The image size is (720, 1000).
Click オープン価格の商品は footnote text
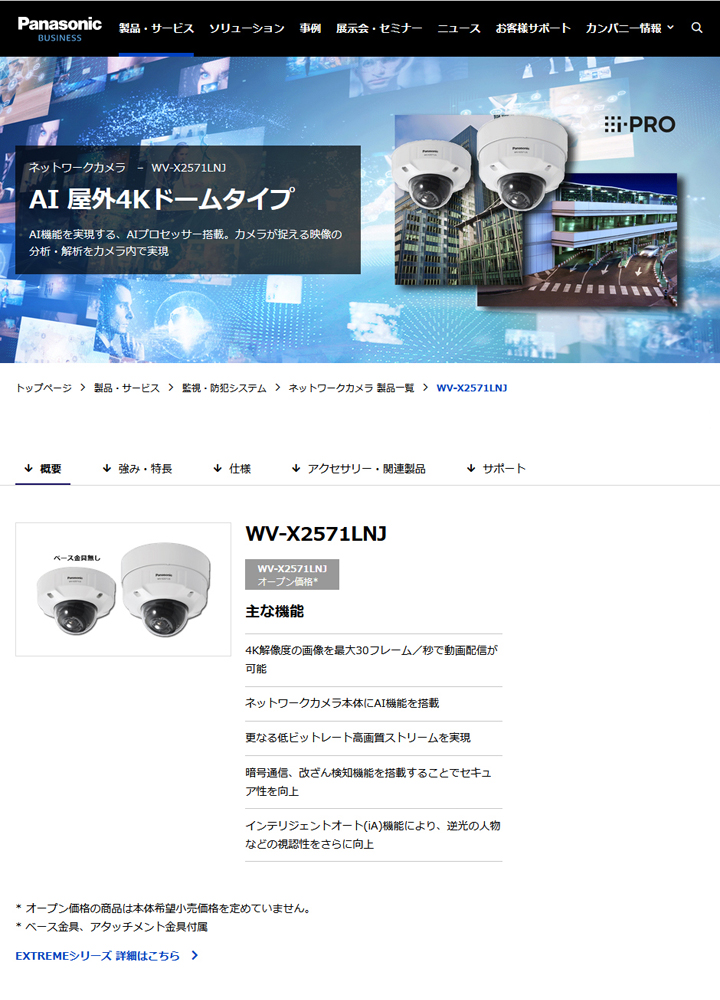point(163,909)
